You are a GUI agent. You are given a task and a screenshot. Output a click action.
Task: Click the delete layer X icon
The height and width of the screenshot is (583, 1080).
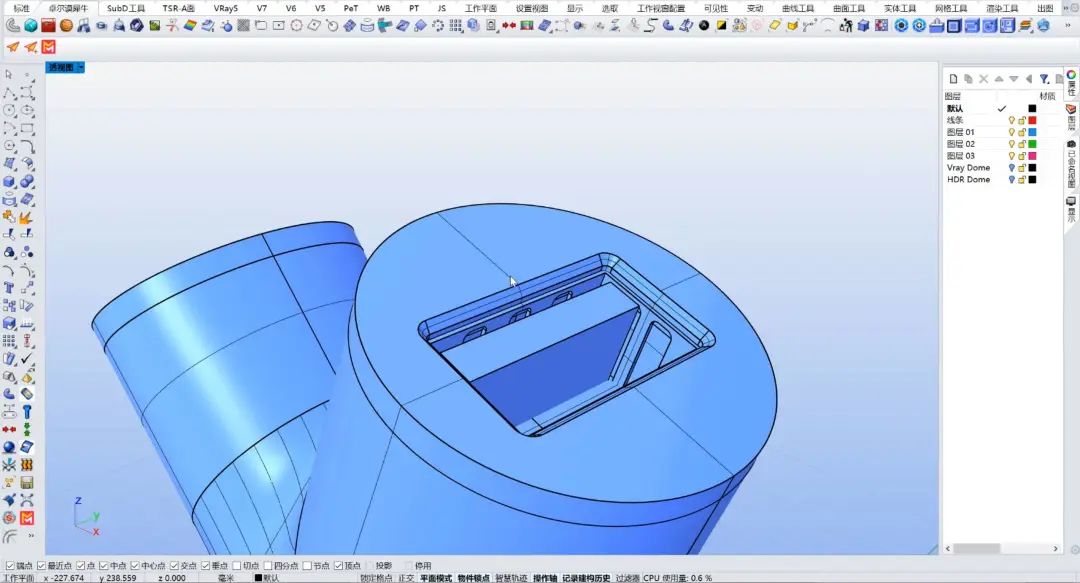coord(983,79)
